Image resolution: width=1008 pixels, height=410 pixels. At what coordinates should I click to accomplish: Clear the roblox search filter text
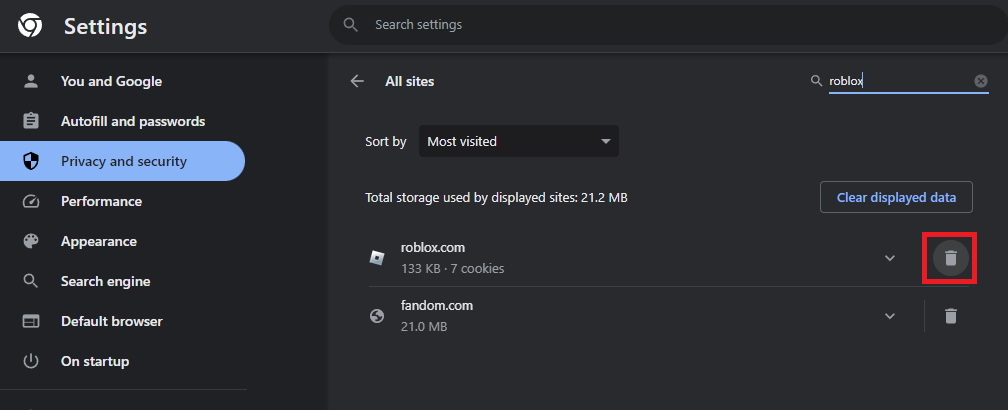coord(981,81)
